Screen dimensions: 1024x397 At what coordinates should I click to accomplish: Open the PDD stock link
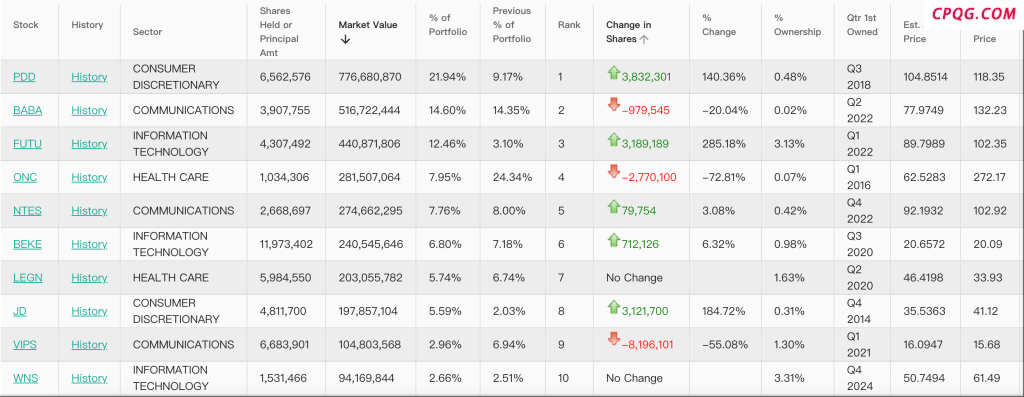(x=24, y=77)
